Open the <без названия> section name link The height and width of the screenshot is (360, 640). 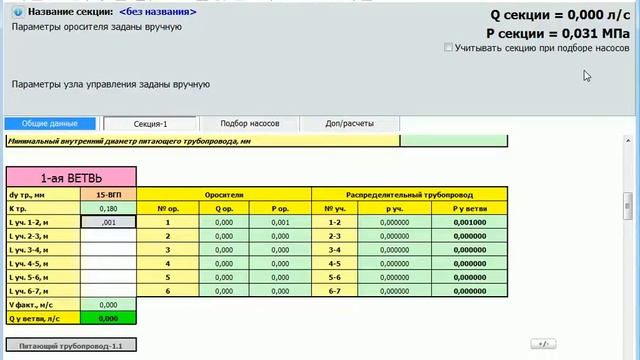(158, 12)
